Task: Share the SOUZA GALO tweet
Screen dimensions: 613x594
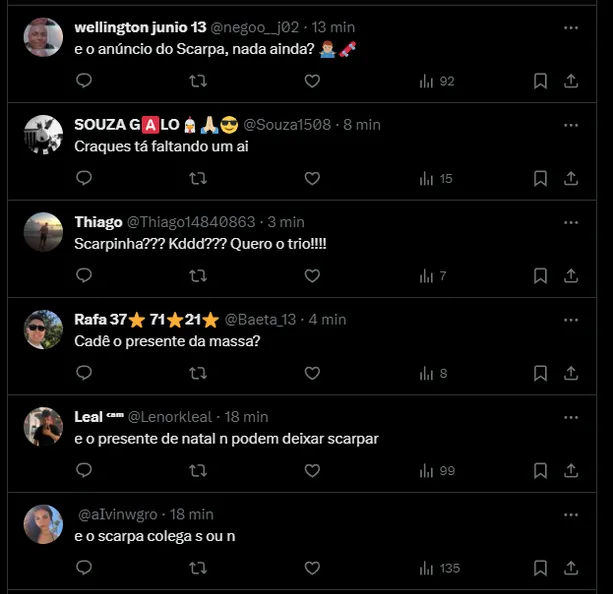Action: (x=571, y=179)
